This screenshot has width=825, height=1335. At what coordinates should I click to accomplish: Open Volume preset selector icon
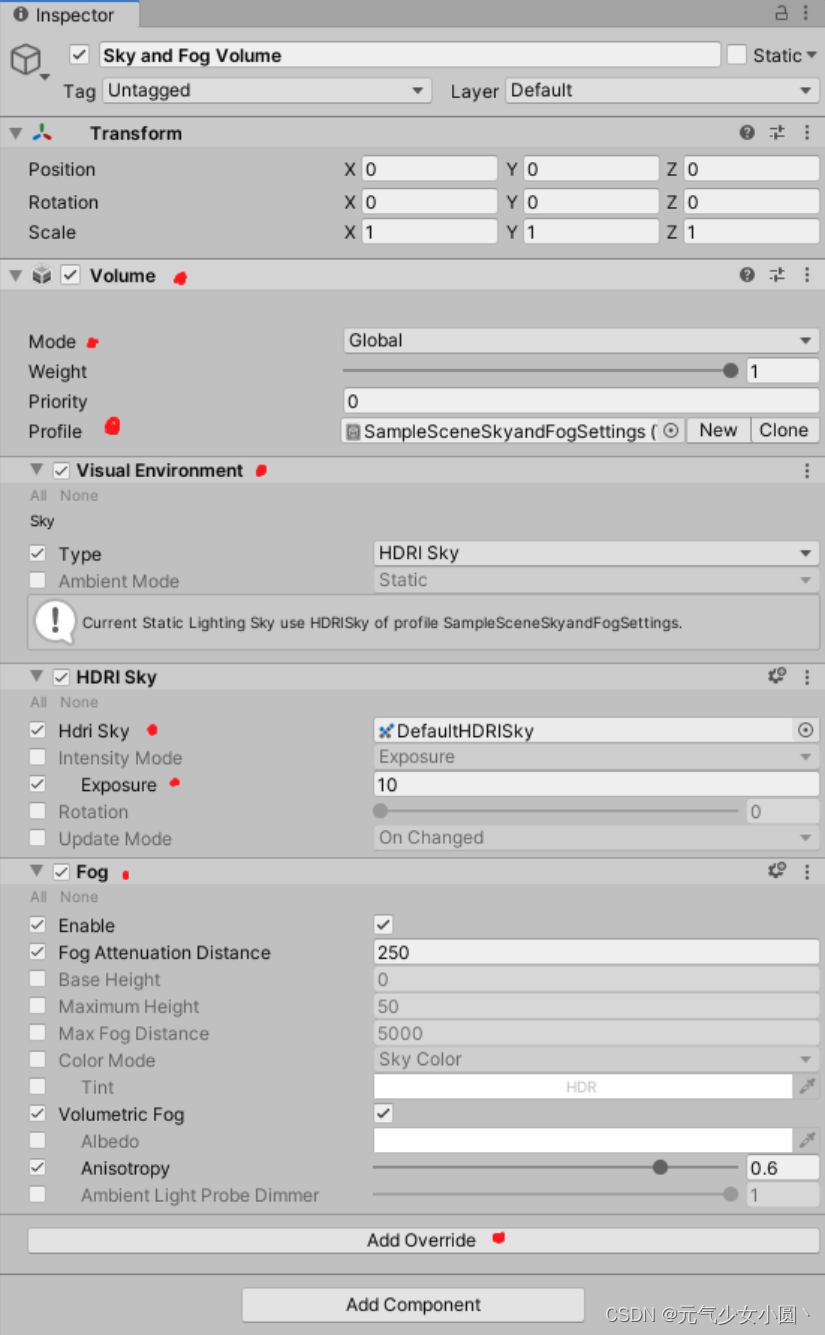(x=777, y=275)
